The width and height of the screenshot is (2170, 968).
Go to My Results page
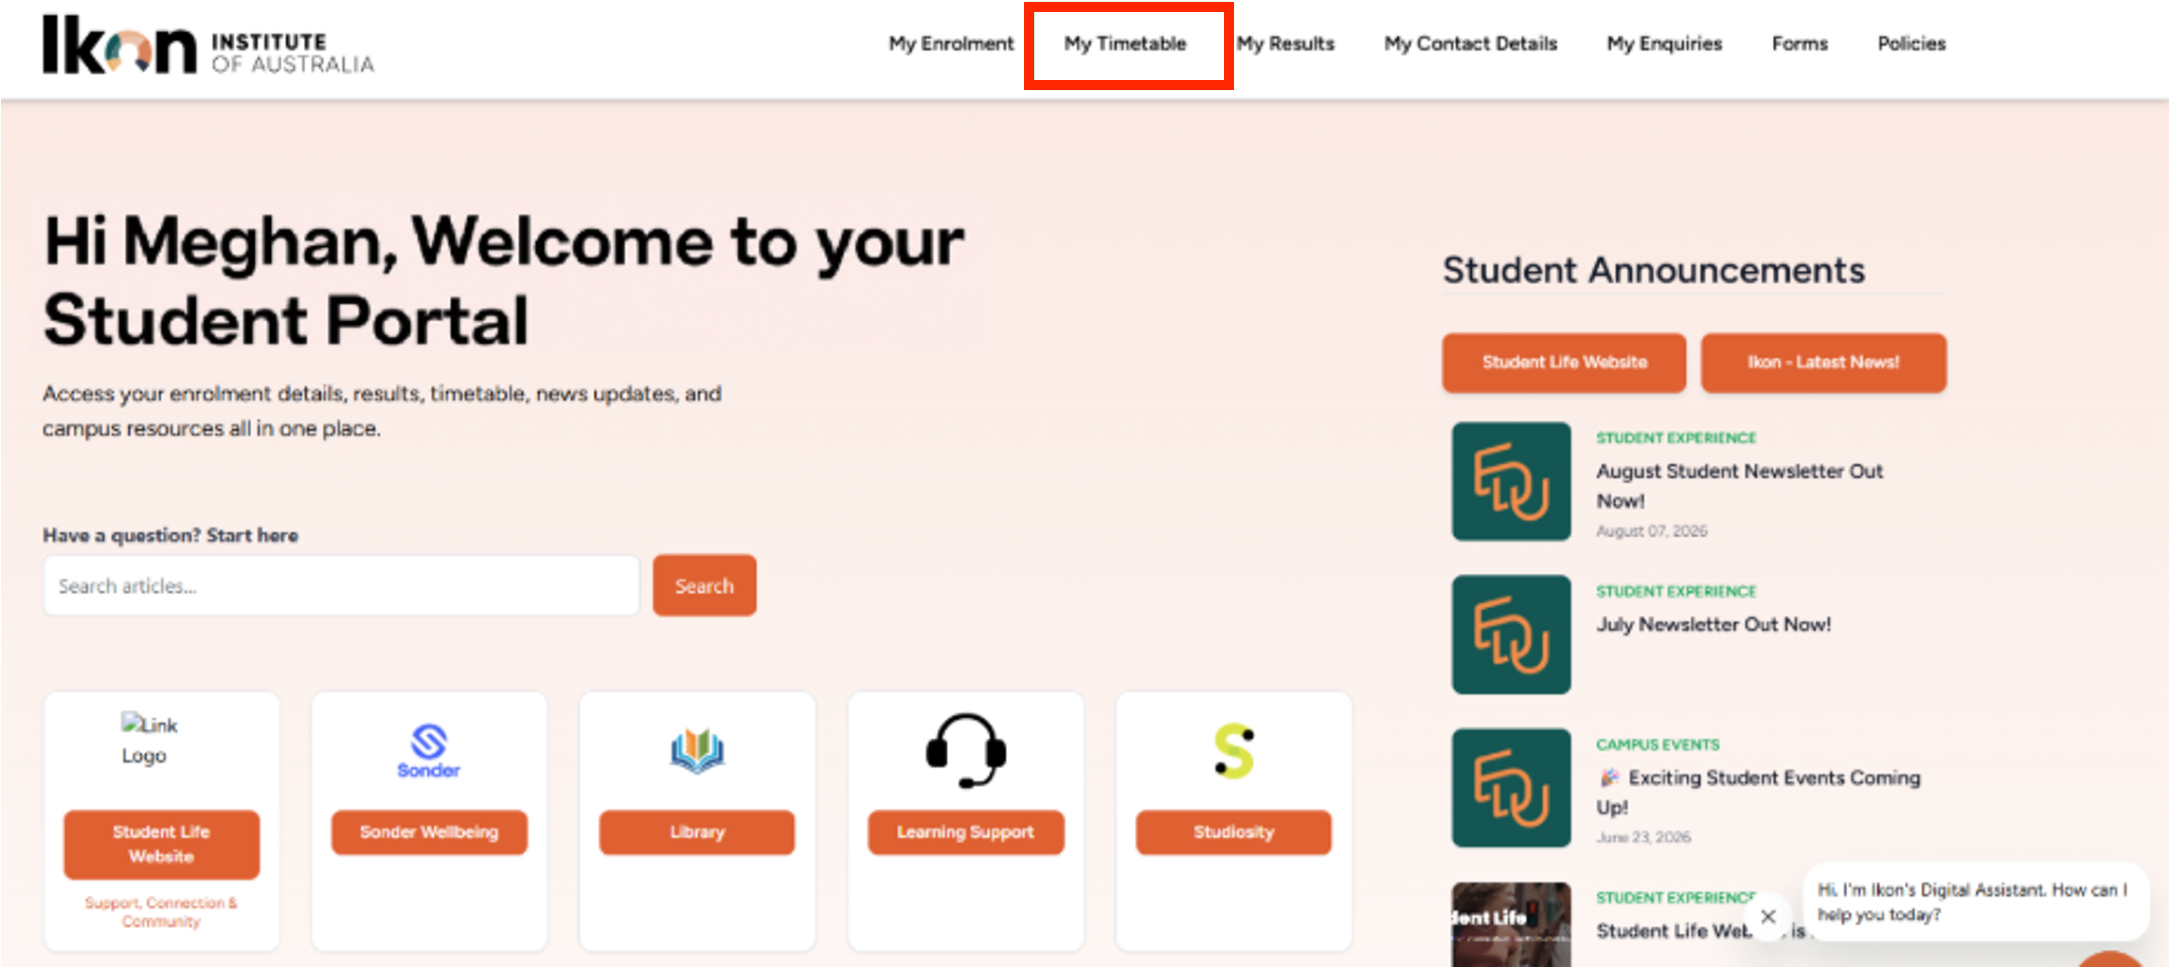click(1285, 44)
